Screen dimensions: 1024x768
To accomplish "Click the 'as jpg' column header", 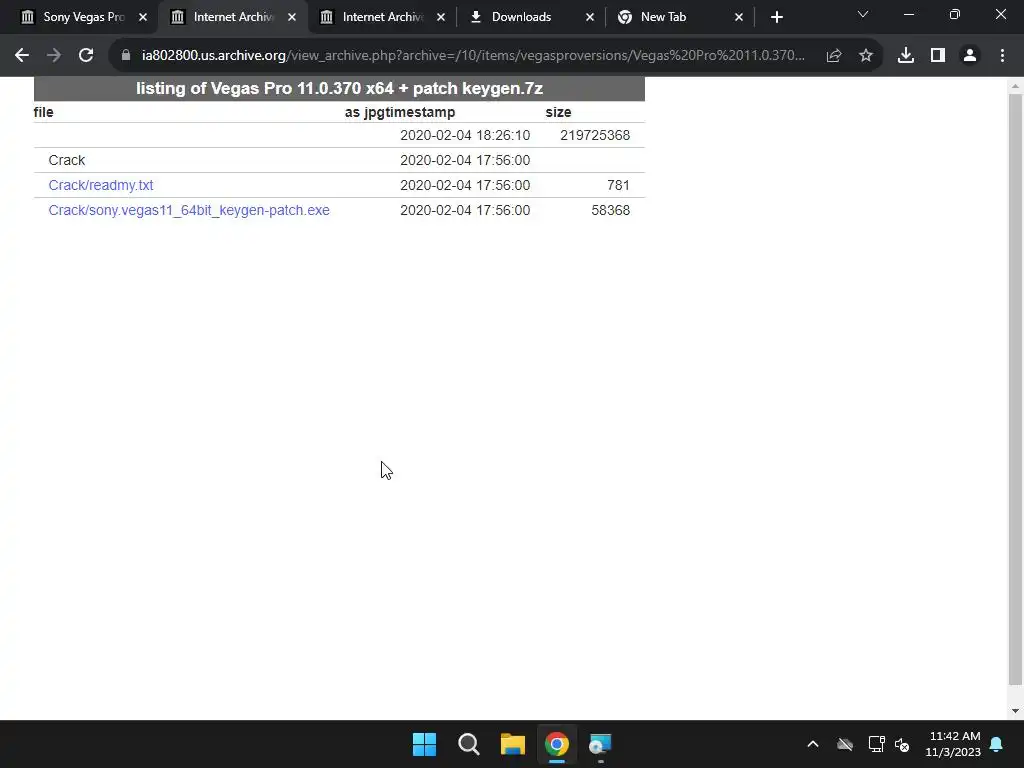I will pos(360,112).
